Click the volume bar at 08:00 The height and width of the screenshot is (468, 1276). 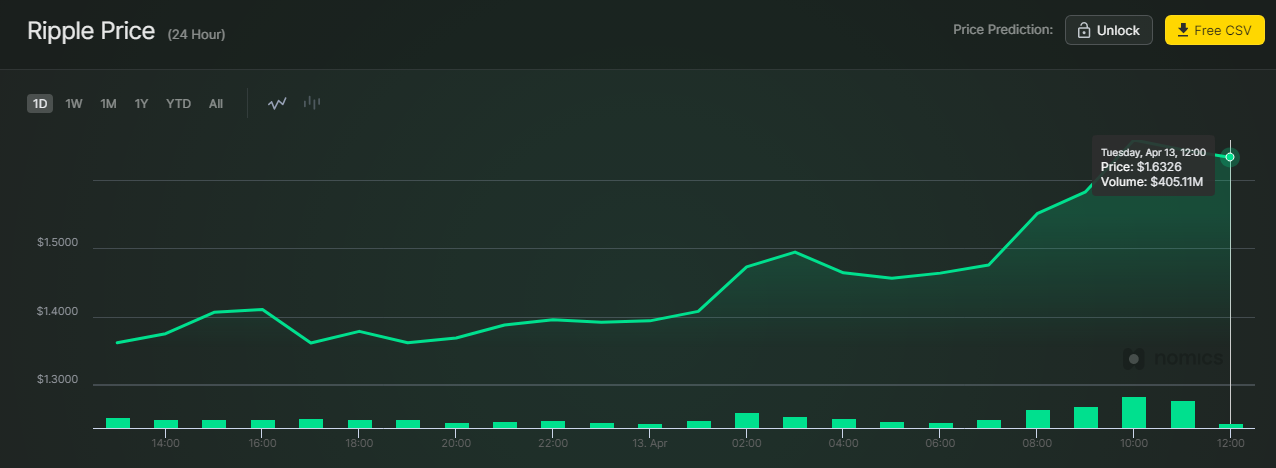tap(1037, 419)
